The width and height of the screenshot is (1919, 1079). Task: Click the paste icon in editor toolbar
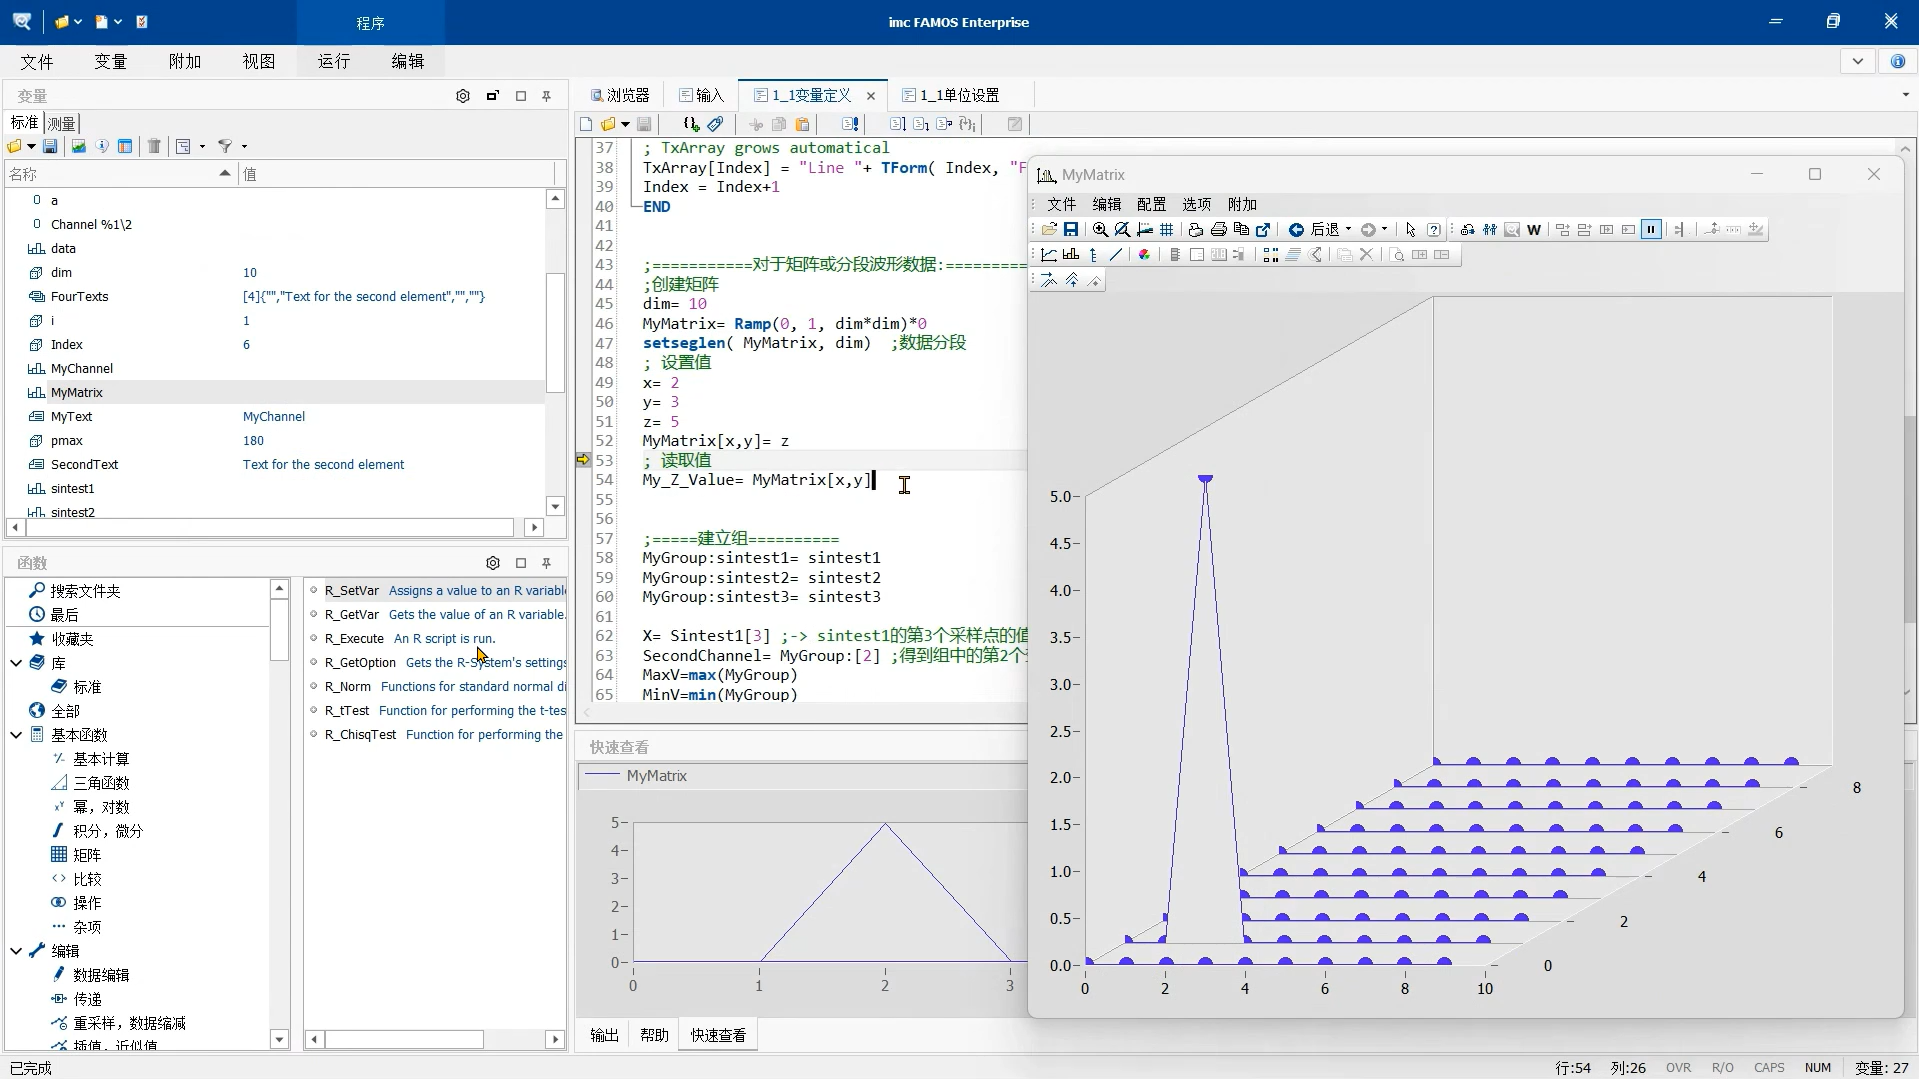802,124
